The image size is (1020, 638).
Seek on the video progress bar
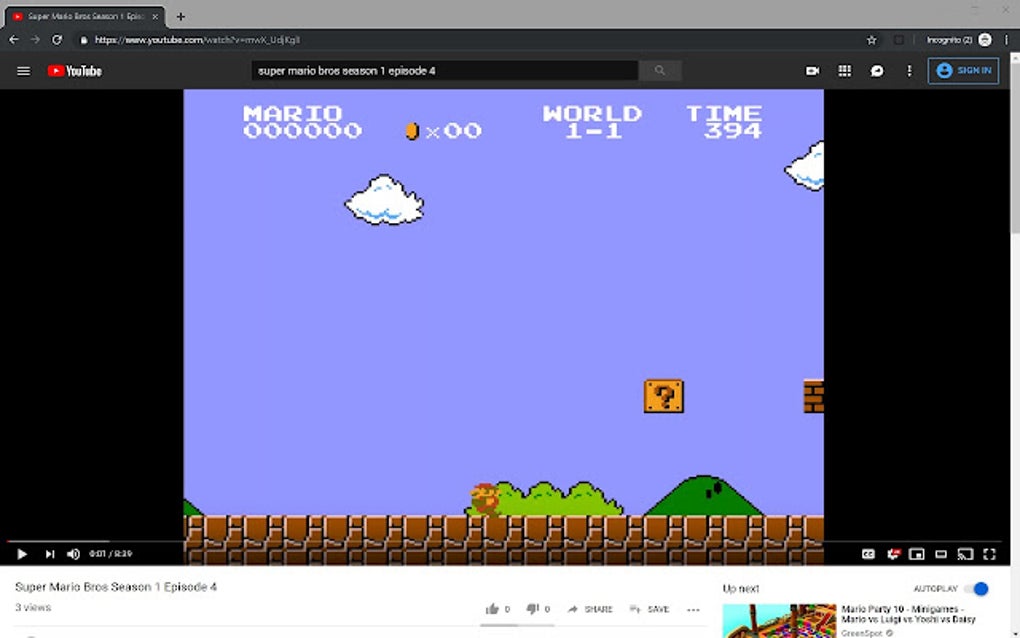tap(504, 541)
